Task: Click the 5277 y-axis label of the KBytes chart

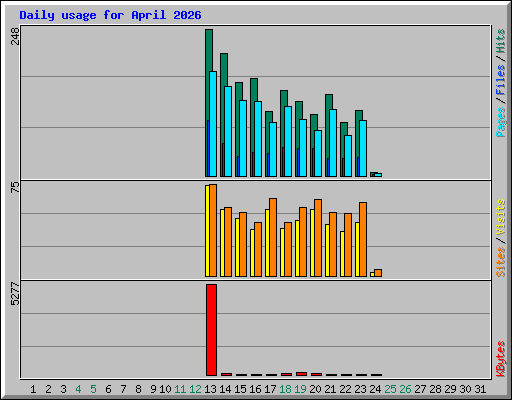Action: (15, 294)
